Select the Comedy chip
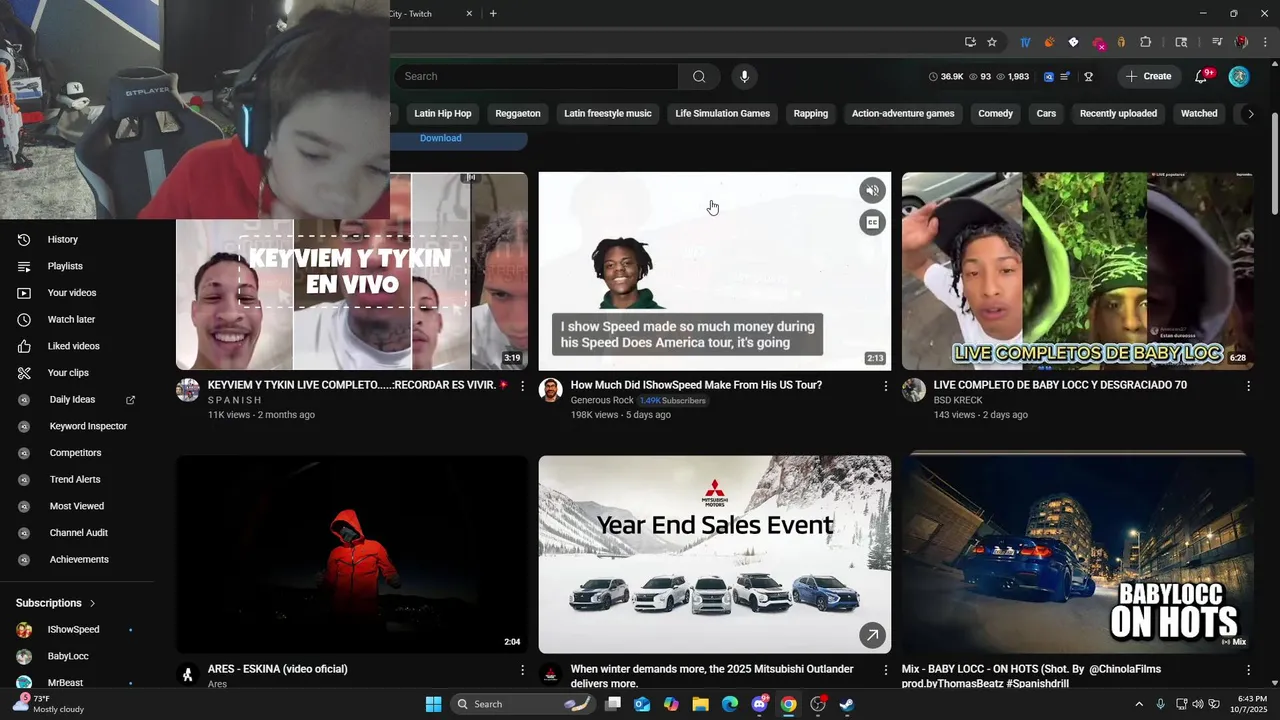The width and height of the screenshot is (1280, 720). (995, 114)
